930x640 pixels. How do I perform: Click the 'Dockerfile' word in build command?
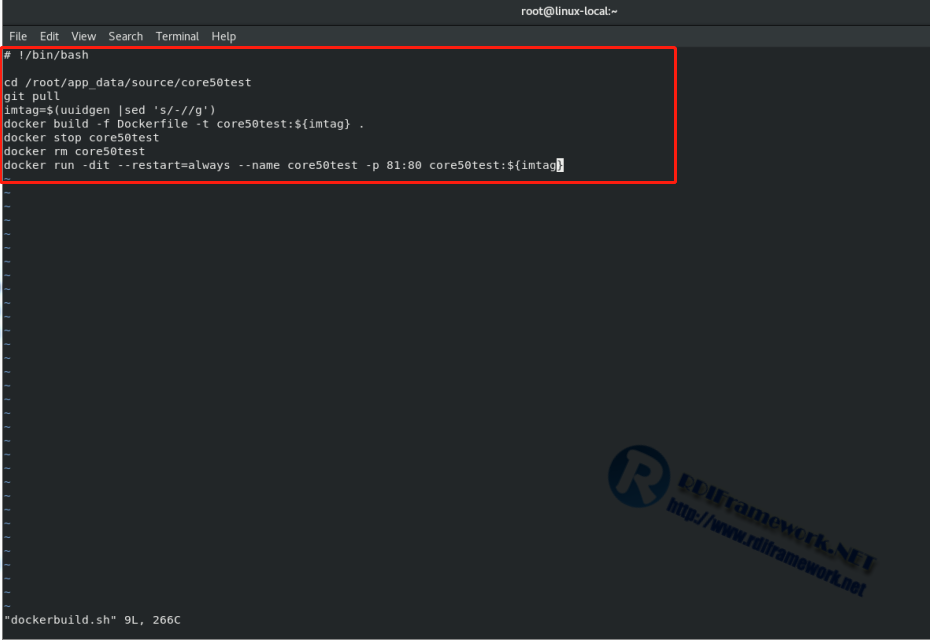(x=152, y=124)
